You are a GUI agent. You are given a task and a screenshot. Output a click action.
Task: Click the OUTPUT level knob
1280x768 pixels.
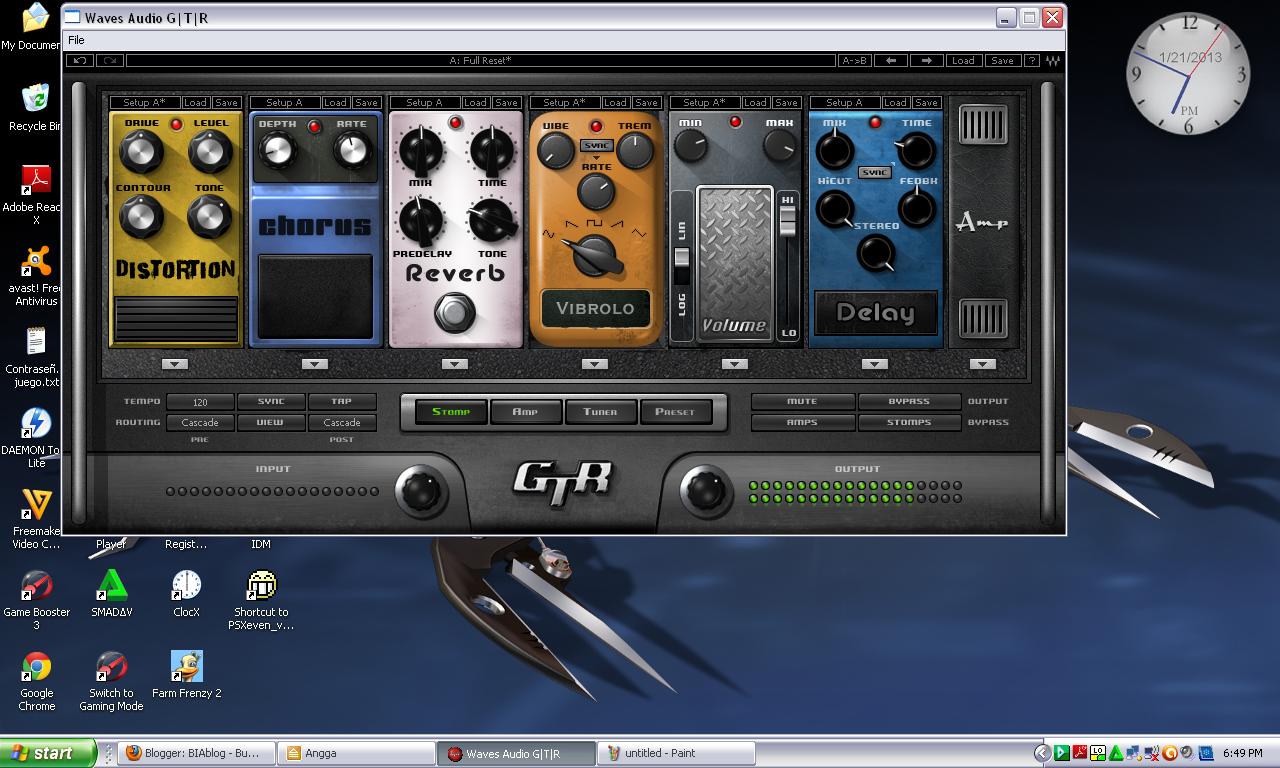[x=705, y=490]
